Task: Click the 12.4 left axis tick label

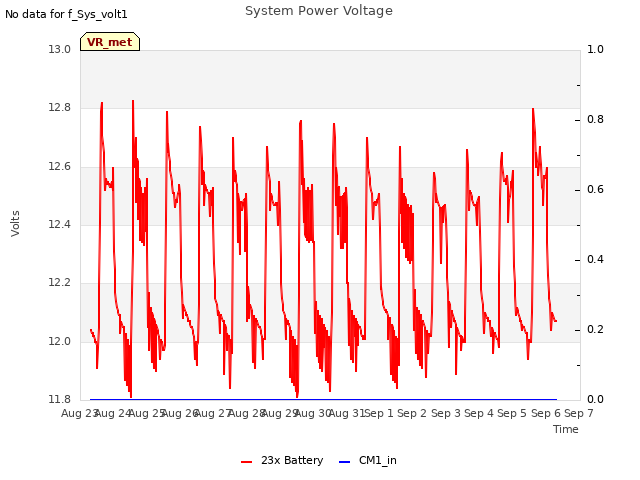Action: click(x=60, y=224)
